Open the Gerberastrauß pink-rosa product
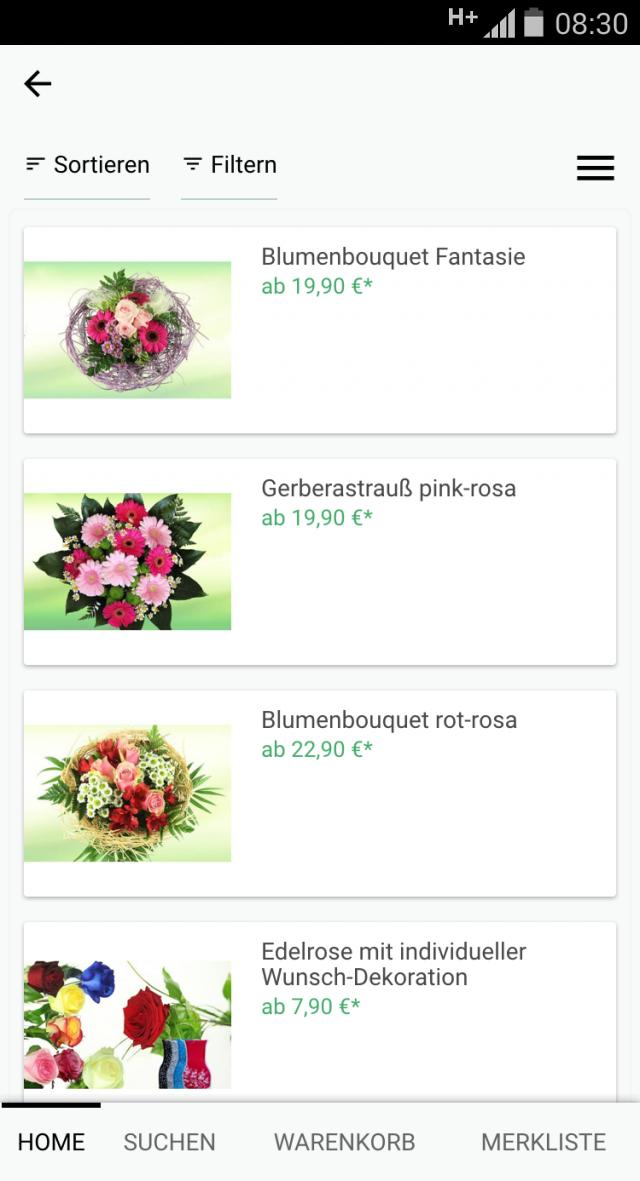The image size is (640, 1181). click(388, 488)
